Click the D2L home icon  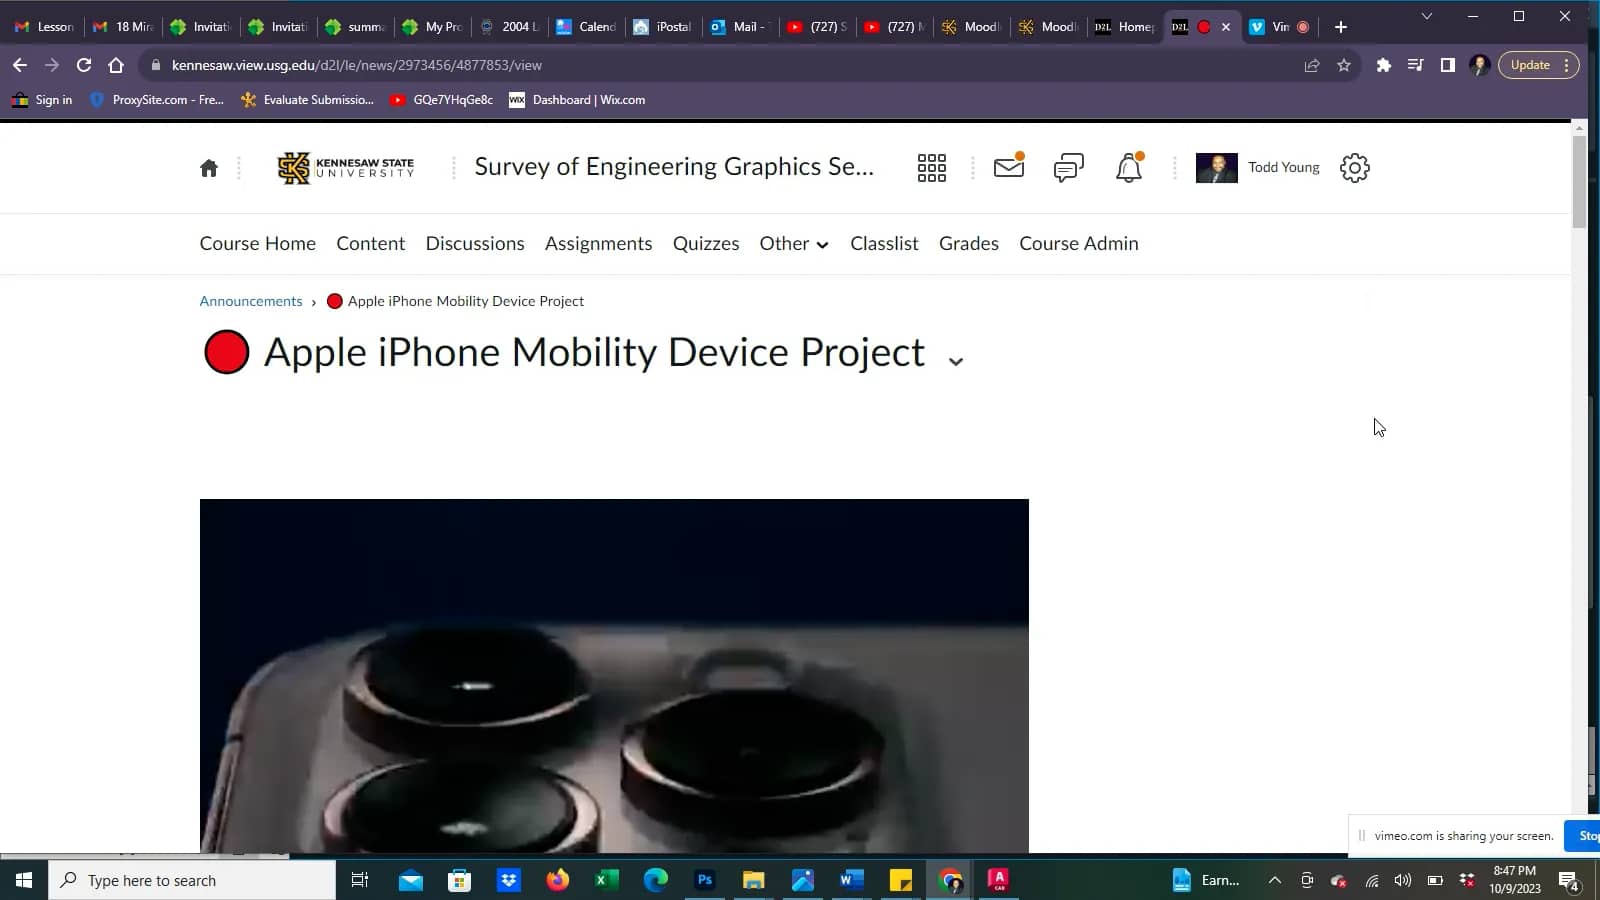pyautogui.click(x=209, y=167)
